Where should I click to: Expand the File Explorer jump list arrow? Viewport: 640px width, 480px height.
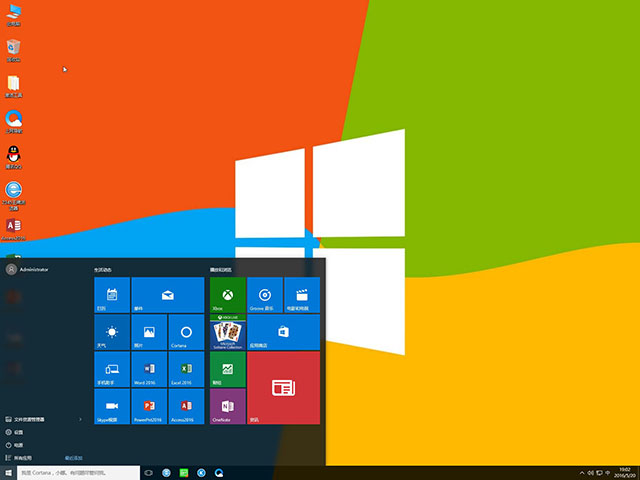pos(80,419)
